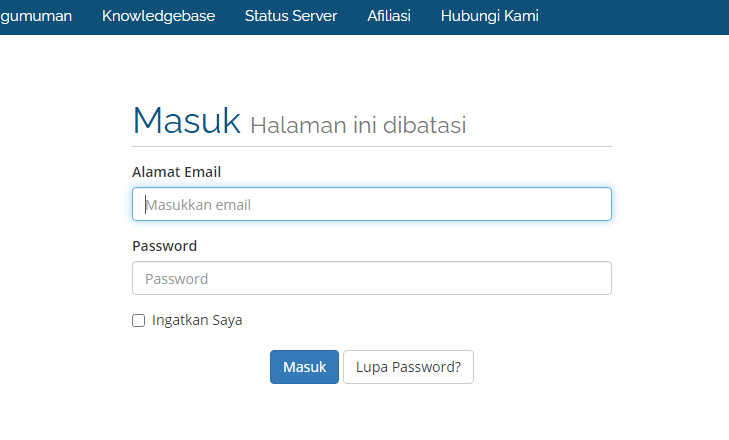Submit login with the blue Masuk button
Screen dimensions: 729x440
(x=304, y=367)
